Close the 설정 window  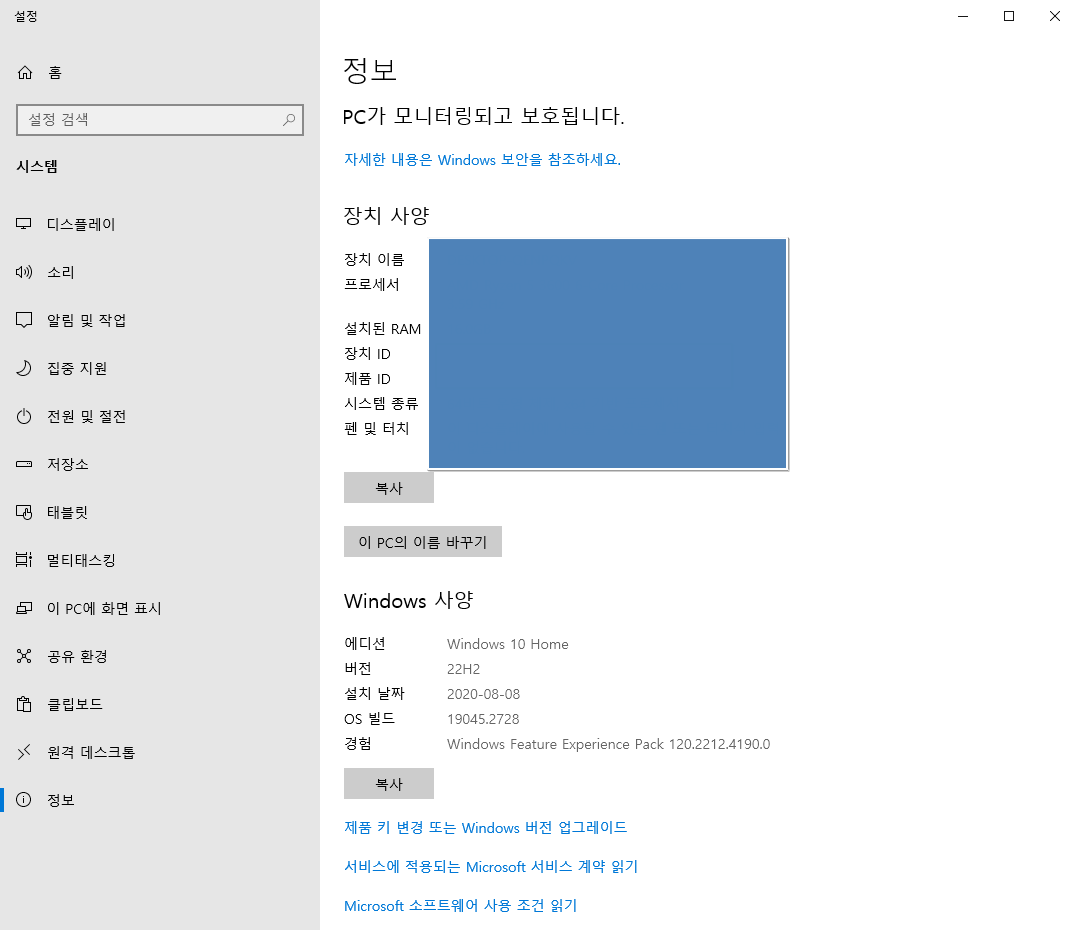coord(1055,16)
